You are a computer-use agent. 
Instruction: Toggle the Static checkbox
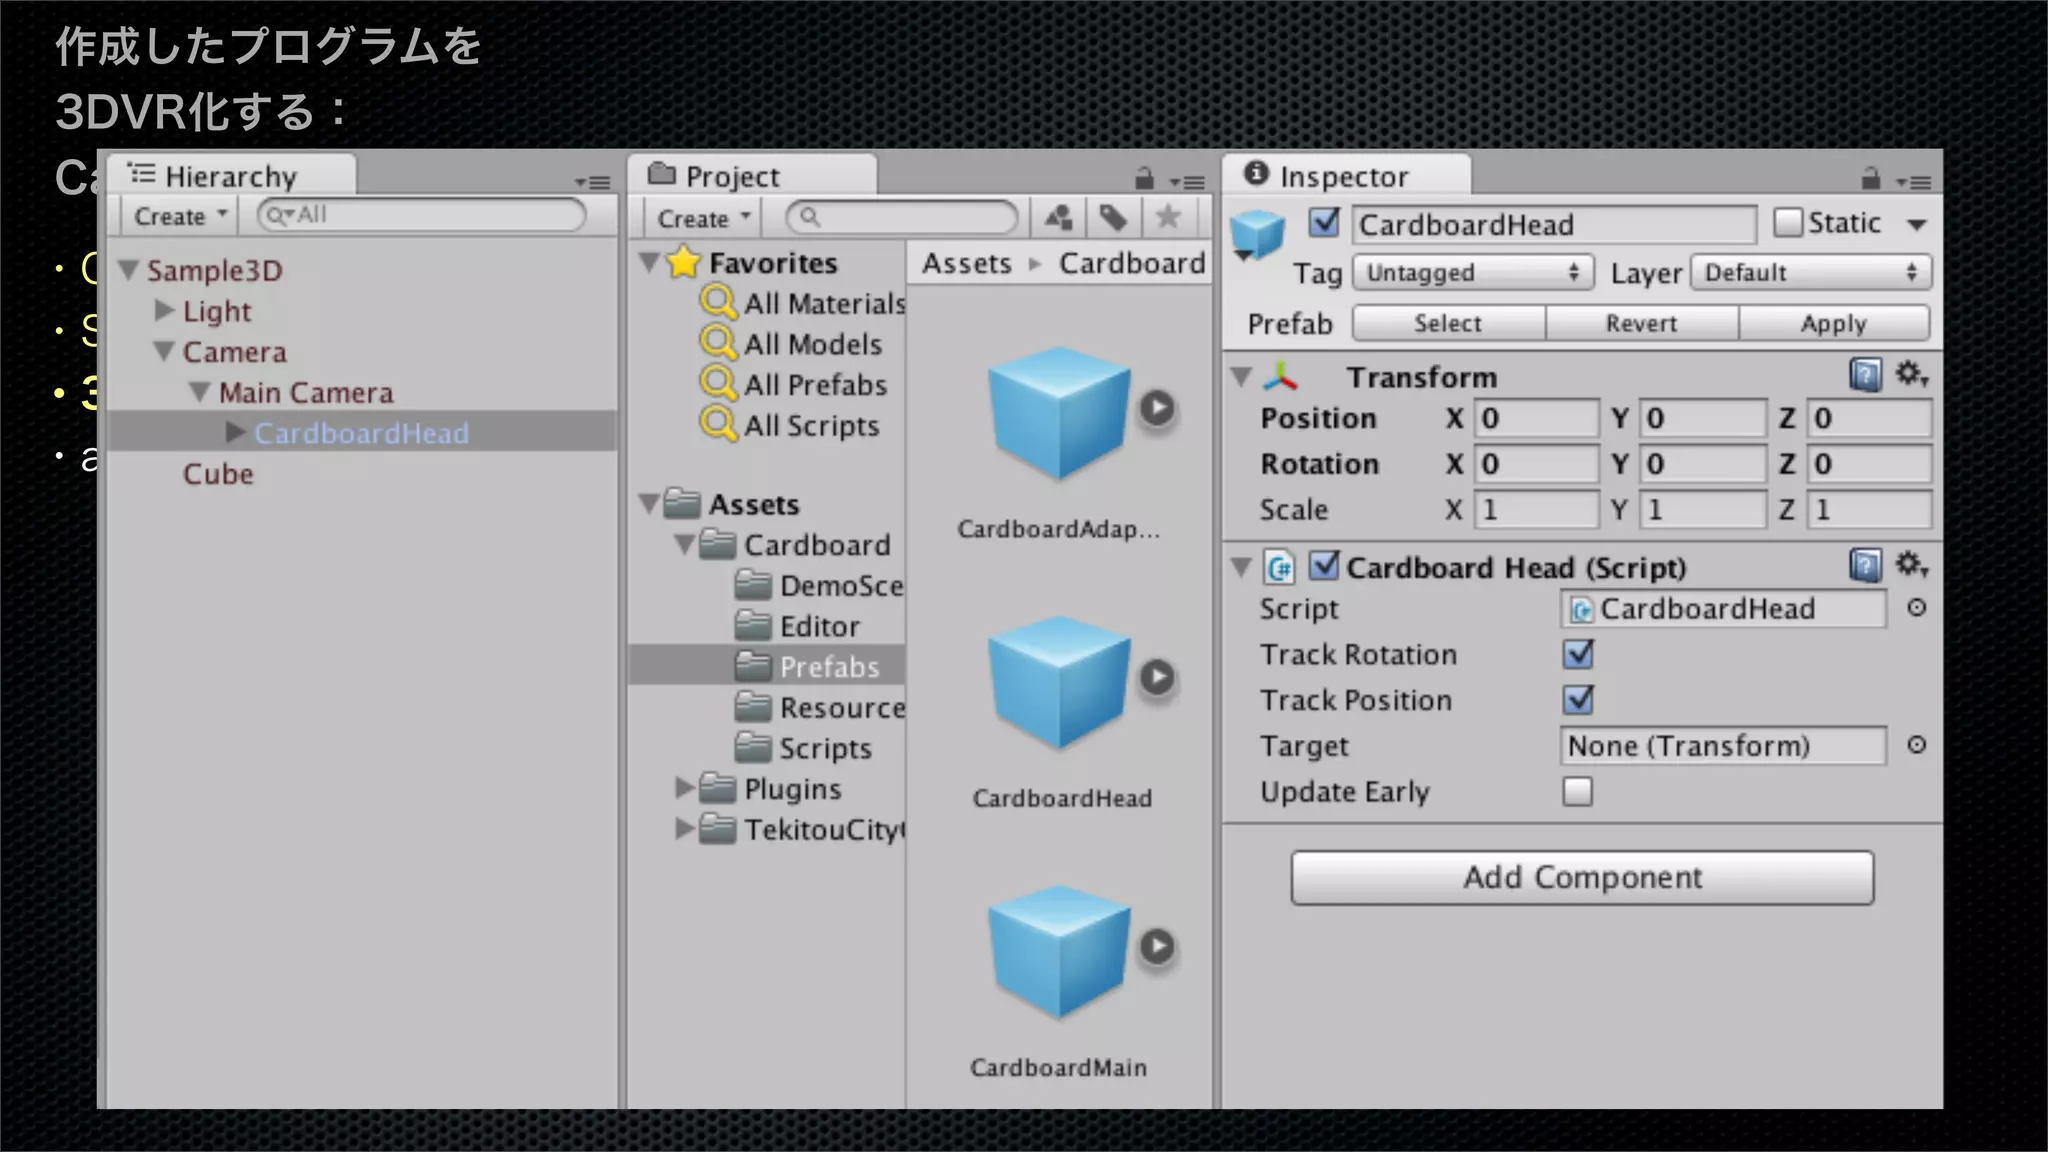(x=1787, y=222)
